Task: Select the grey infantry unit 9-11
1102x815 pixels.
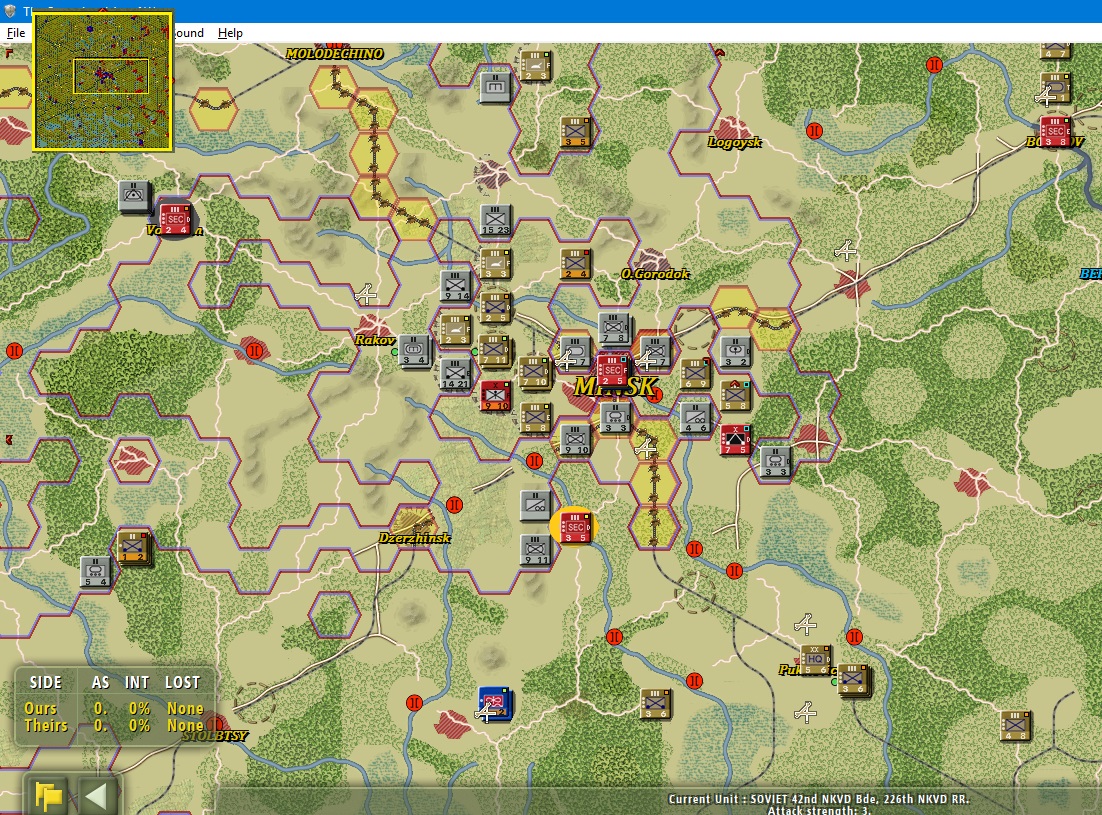Action: pos(536,549)
